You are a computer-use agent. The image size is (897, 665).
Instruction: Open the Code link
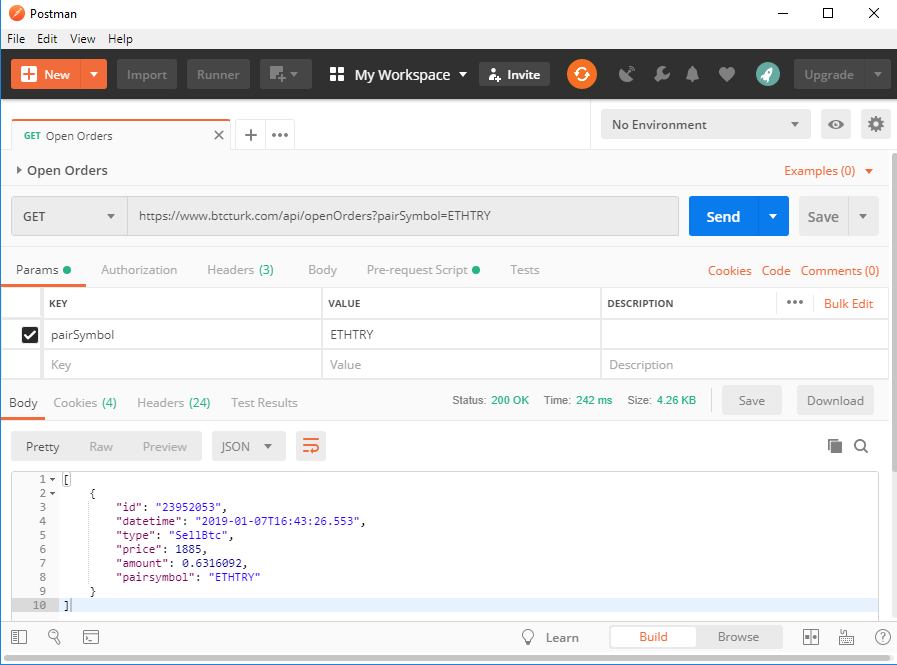point(776,271)
